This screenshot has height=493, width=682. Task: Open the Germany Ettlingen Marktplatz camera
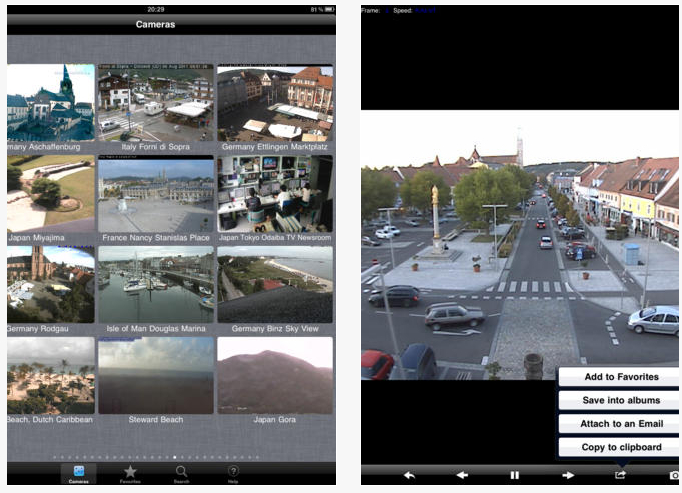point(275,103)
